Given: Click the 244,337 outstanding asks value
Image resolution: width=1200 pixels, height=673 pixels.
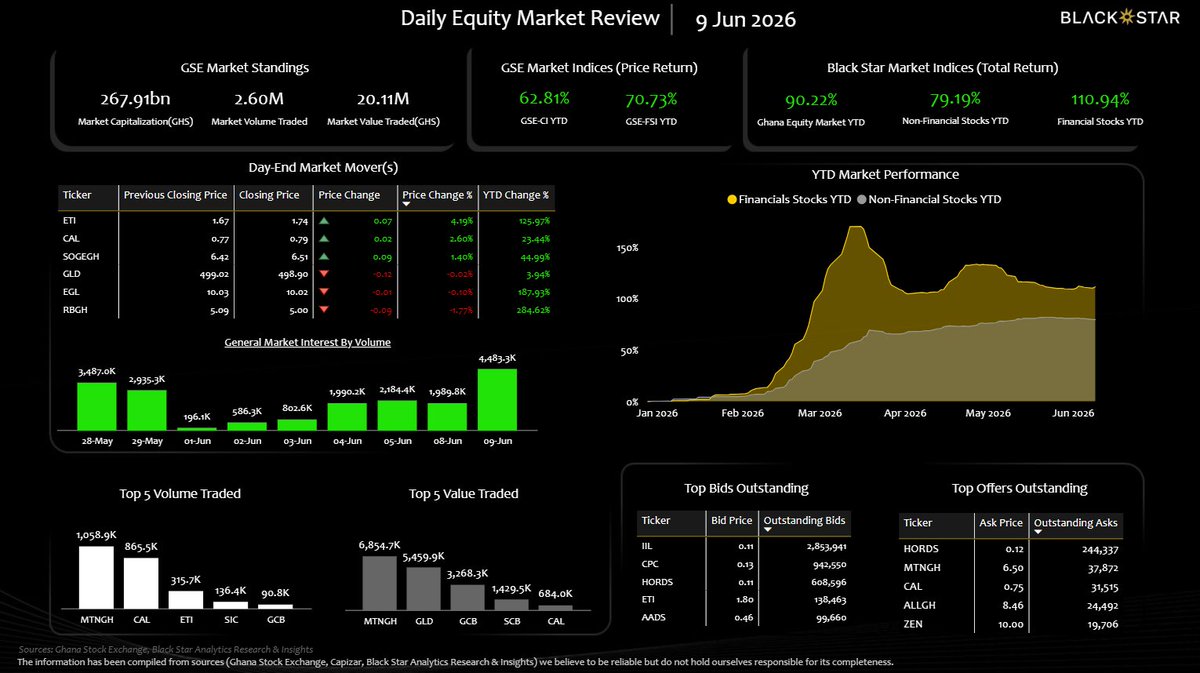Looking at the screenshot, I should click(1099, 549).
